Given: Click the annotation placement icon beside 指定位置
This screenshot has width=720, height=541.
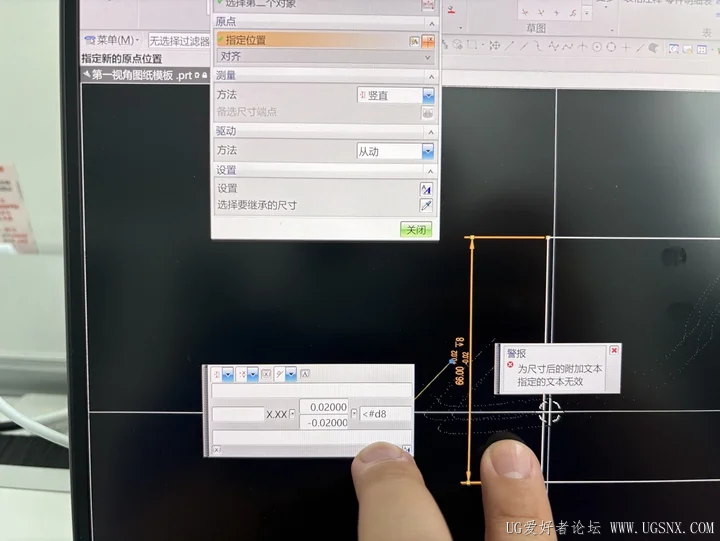Looking at the screenshot, I should [415, 41].
